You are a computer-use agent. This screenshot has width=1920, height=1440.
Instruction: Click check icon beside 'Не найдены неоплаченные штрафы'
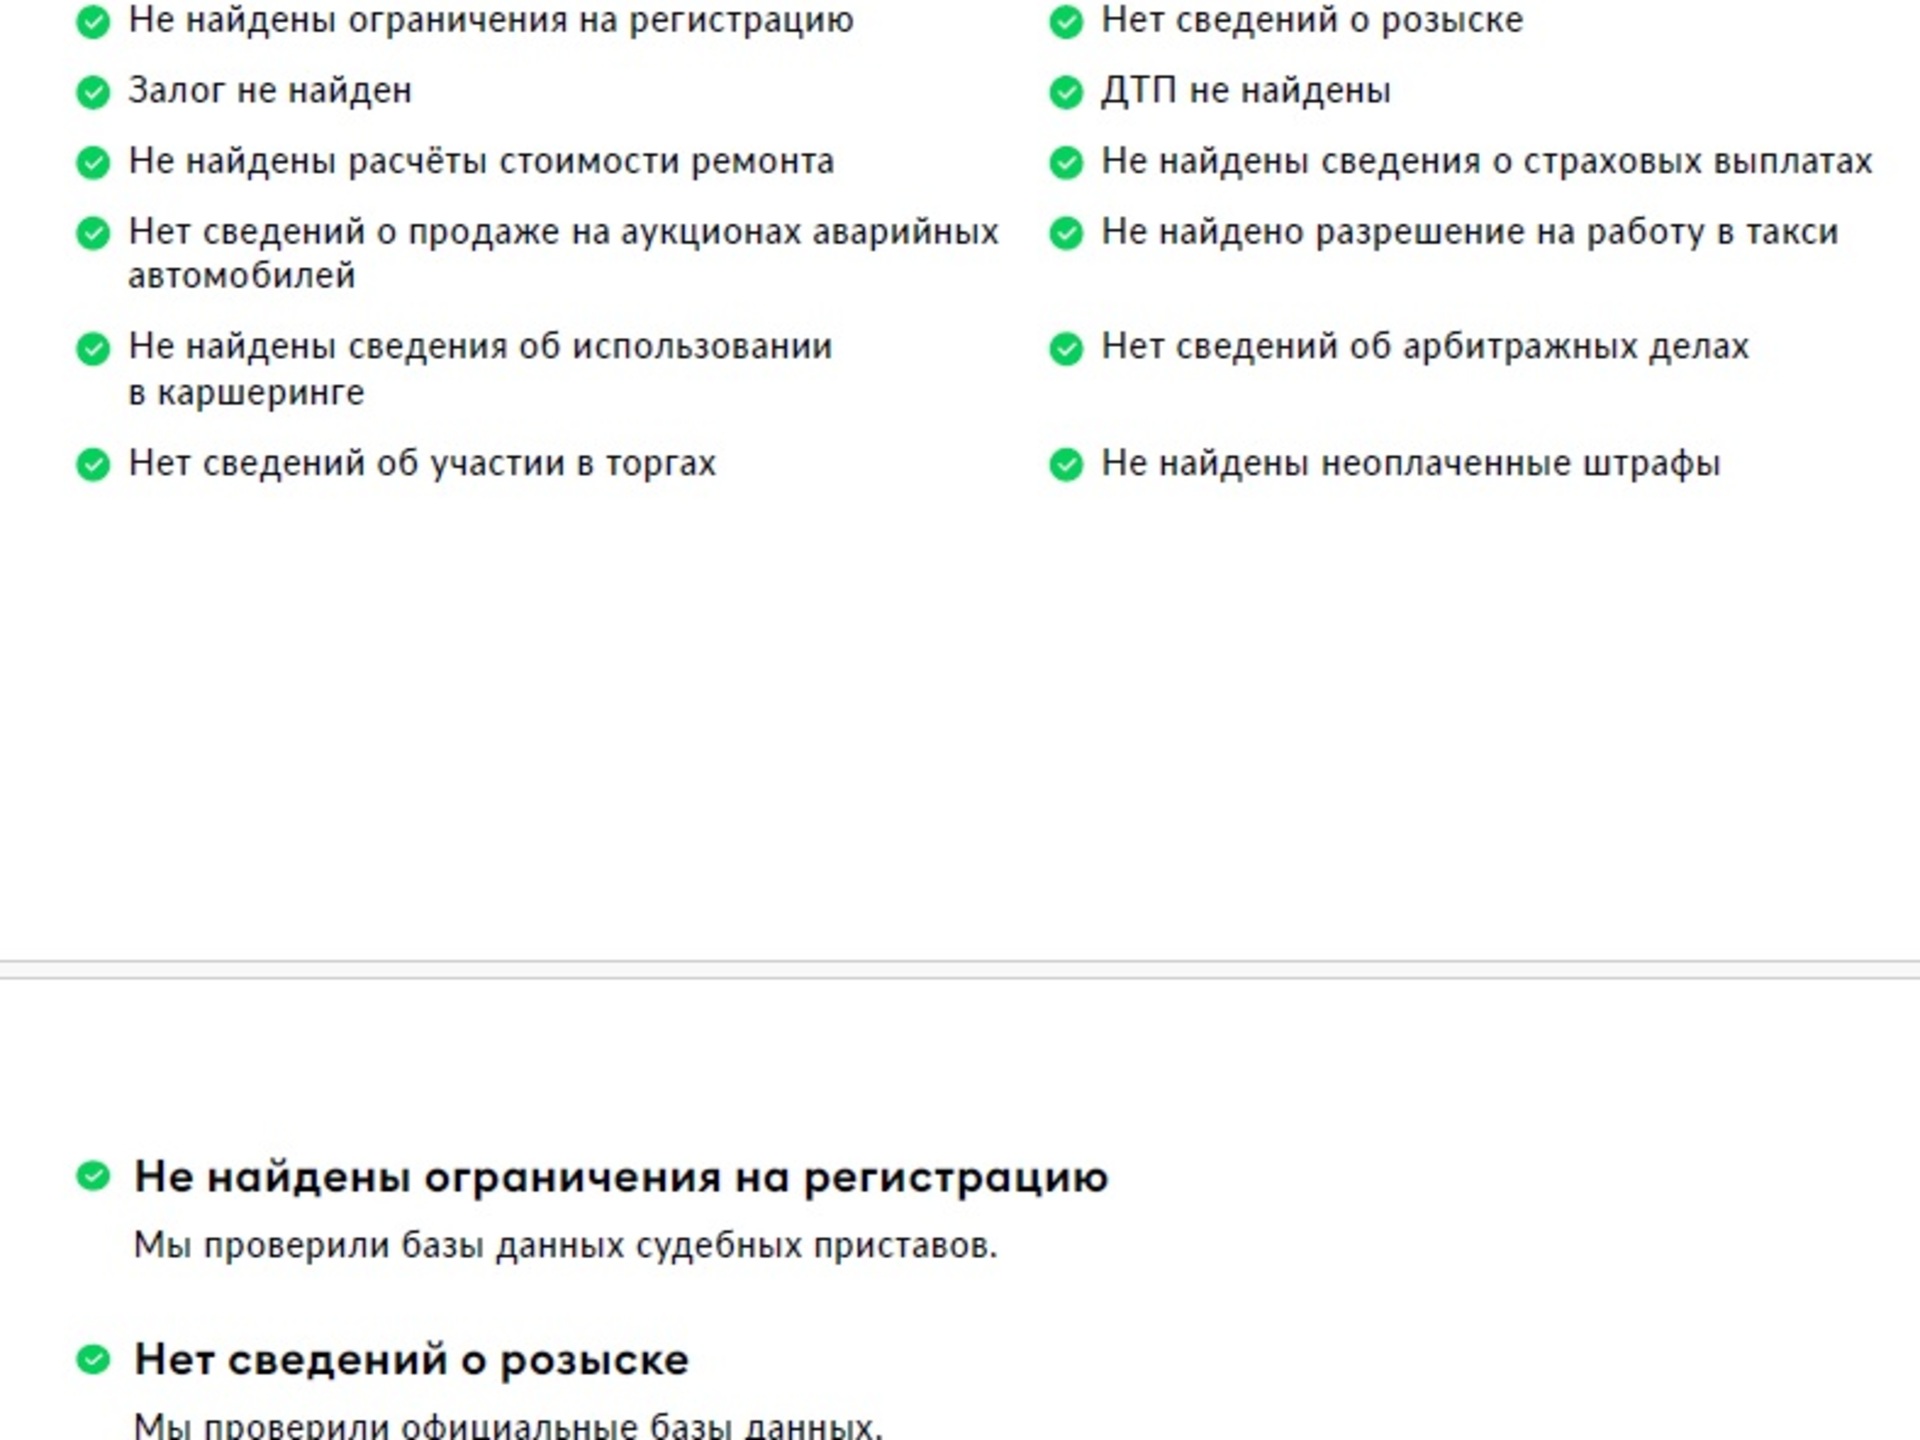click(x=1066, y=464)
